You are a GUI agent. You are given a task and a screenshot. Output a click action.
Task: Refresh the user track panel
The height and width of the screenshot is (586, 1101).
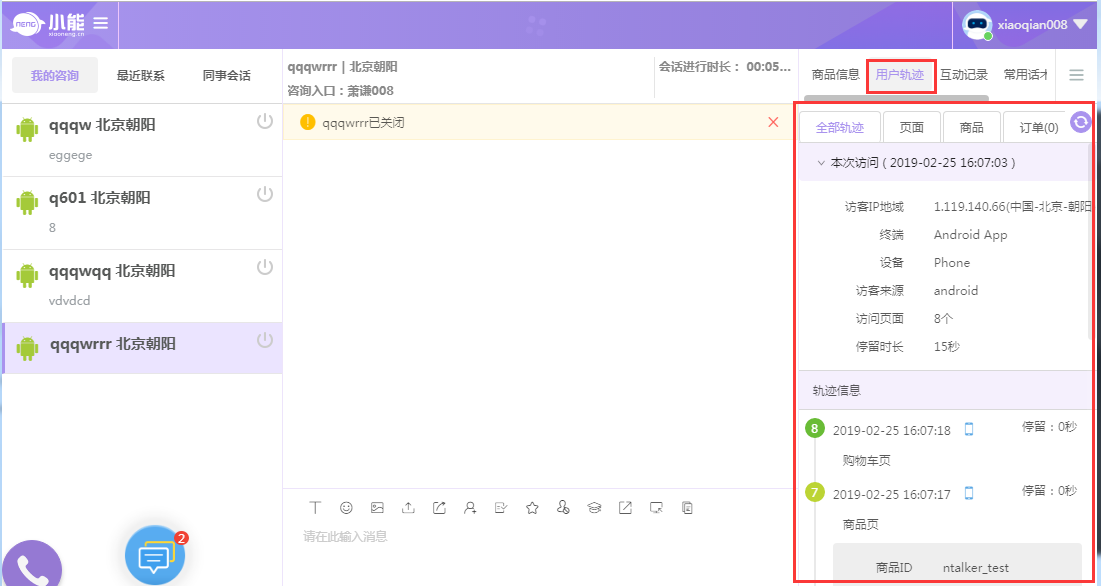point(1080,122)
